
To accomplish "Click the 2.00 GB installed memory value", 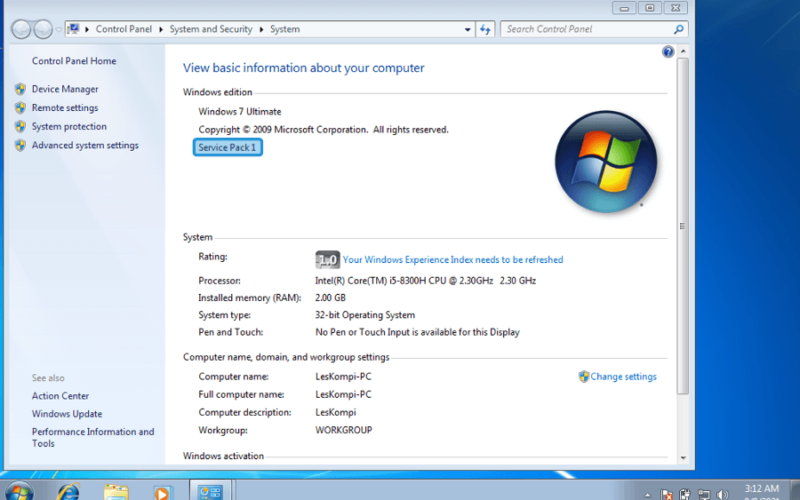I will 330,297.
